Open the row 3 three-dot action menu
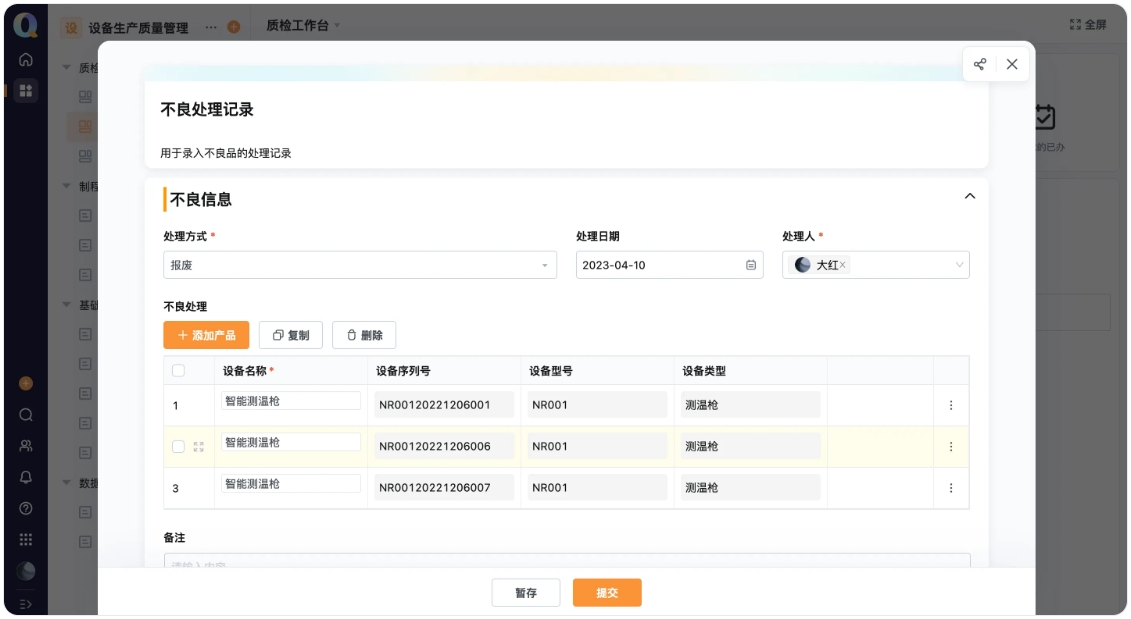1131x619 pixels. [x=950, y=490]
